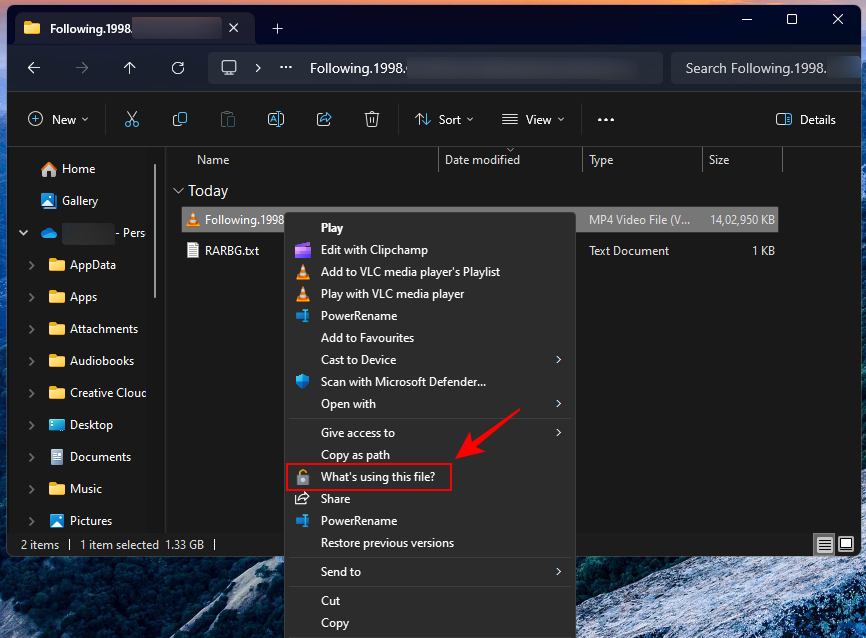Click the Cut scissors icon in toolbar
This screenshot has width=866, height=638.
[x=131, y=119]
